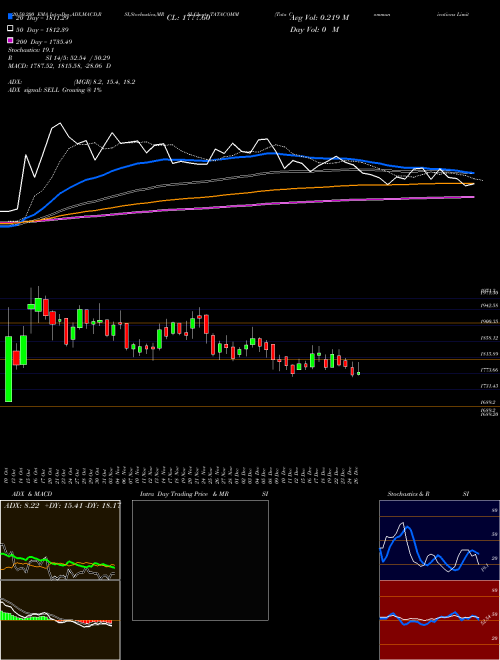This screenshot has height=660, width=500.
Task: Click the RSI 14/3 values line
Action: (59, 58)
